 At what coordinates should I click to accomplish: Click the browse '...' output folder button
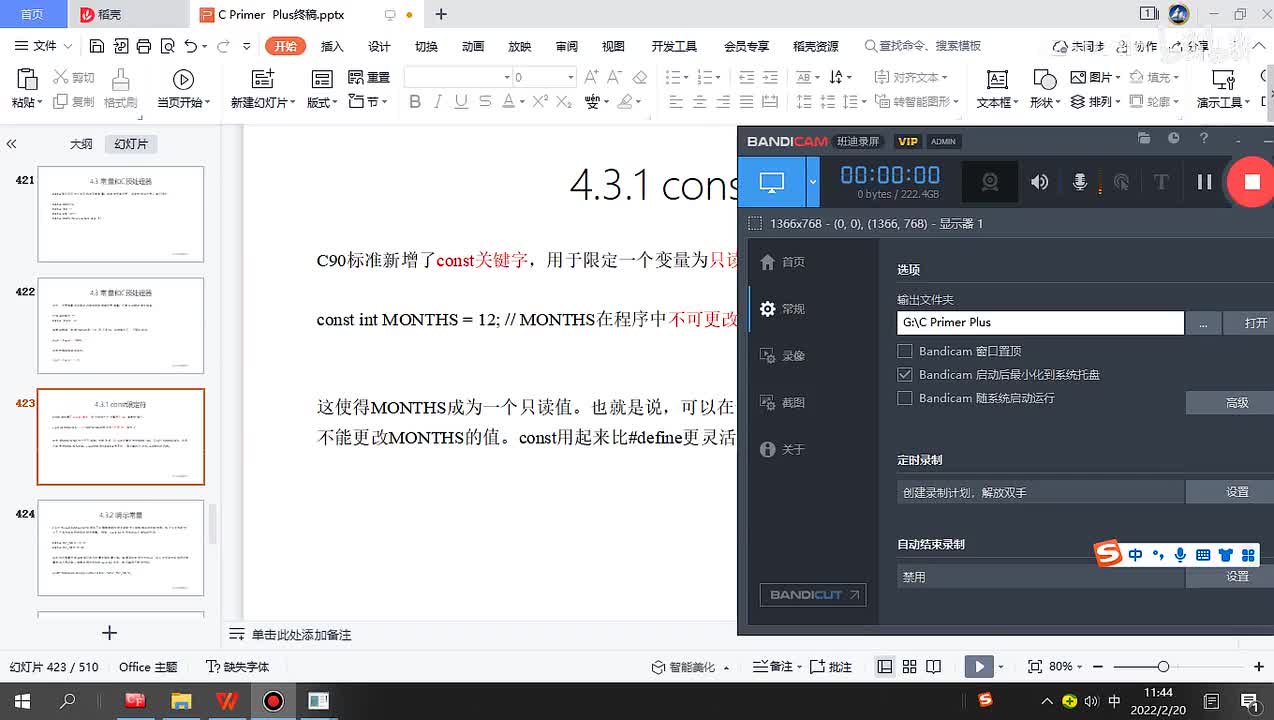pyautogui.click(x=1204, y=322)
